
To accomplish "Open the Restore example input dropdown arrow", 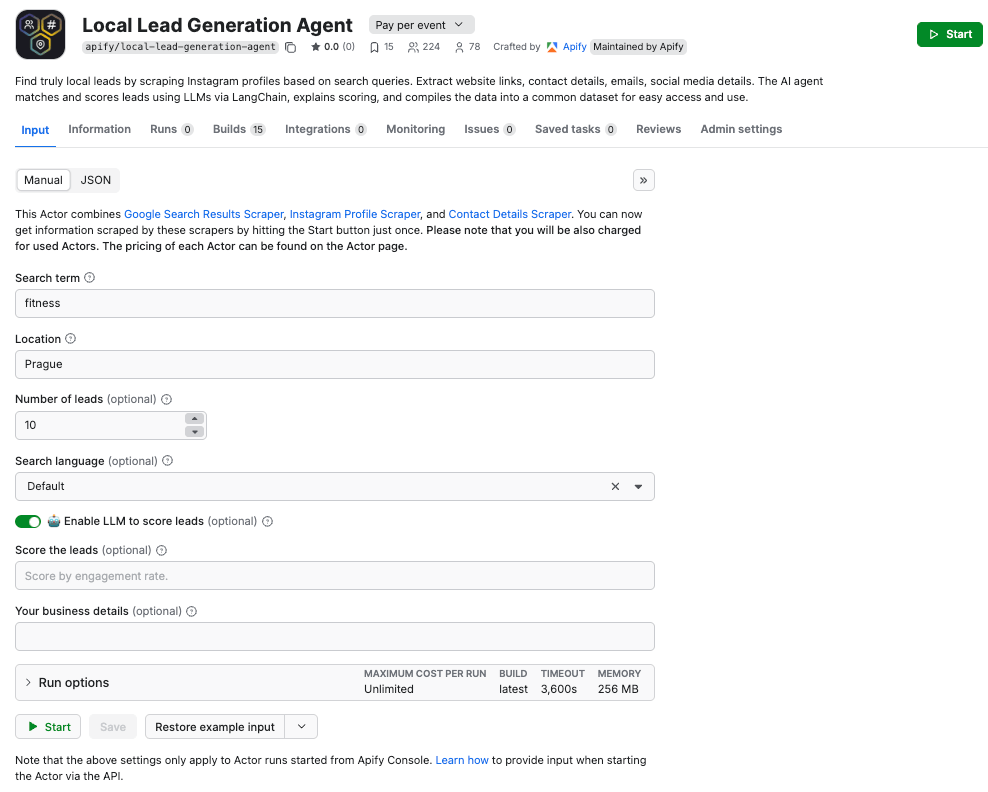I will point(301,726).
